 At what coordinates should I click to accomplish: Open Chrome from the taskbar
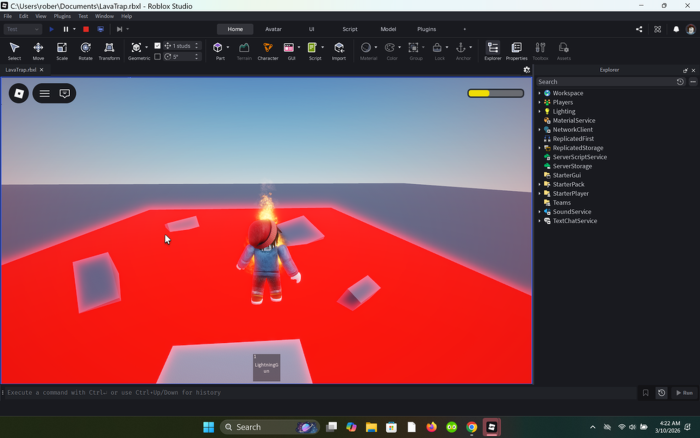point(471,427)
